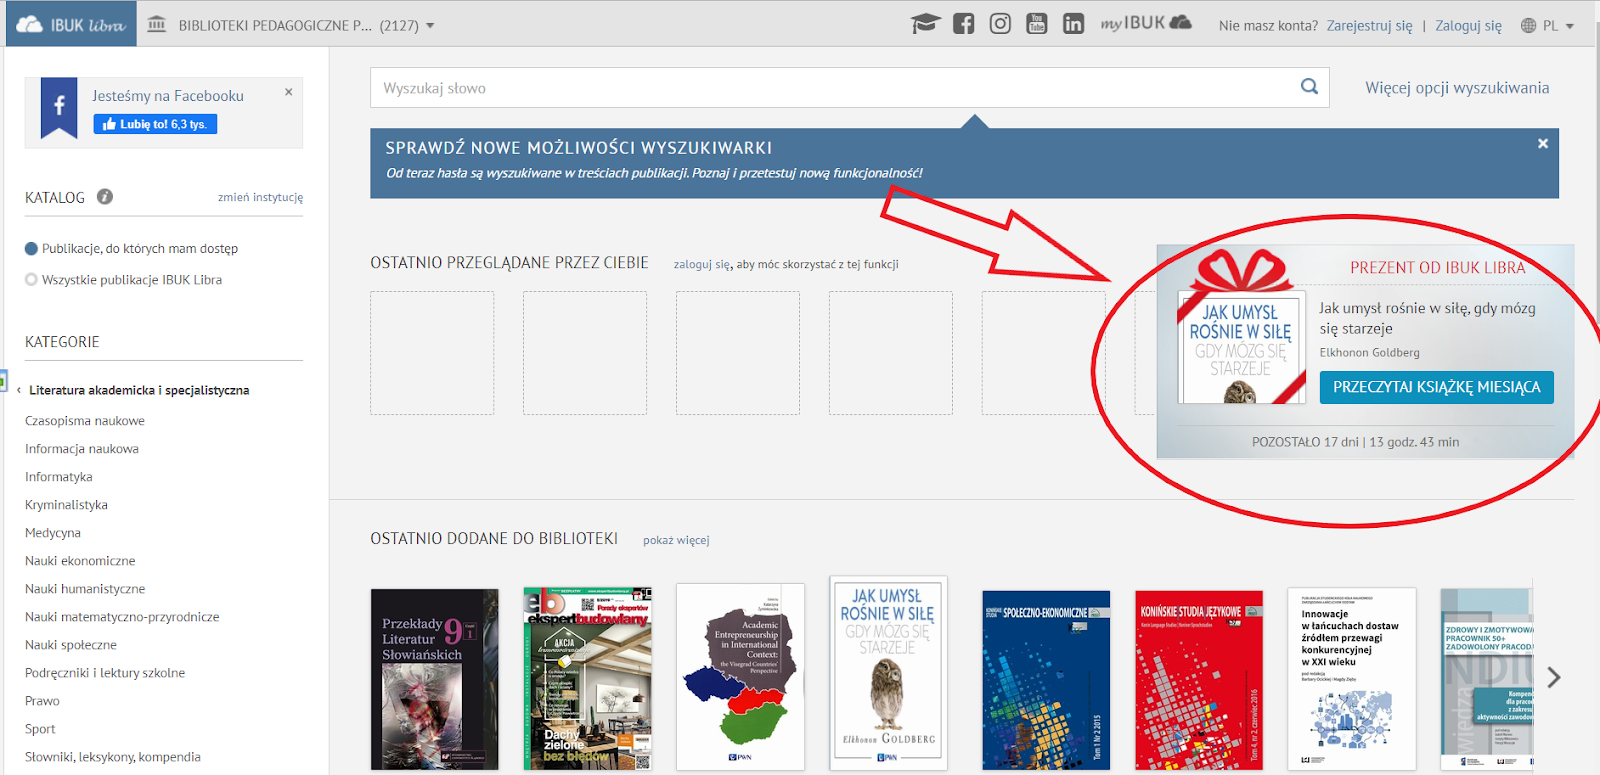Image resolution: width=1600 pixels, height=775 pixels.
Task: Close the search features banner
Action: pos(1543,144)
